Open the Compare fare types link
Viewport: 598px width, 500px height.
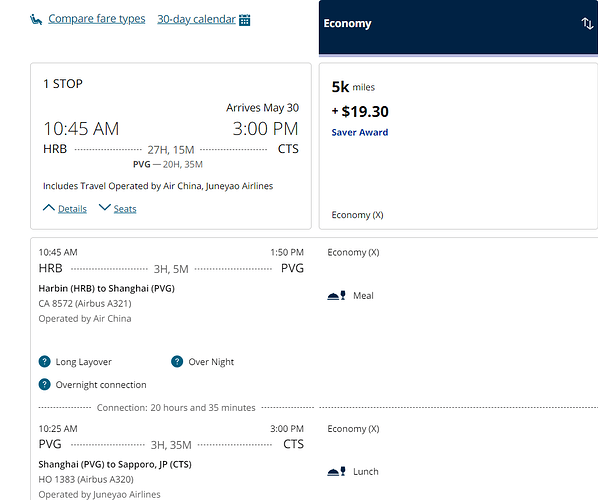click(x=96, y=19)
